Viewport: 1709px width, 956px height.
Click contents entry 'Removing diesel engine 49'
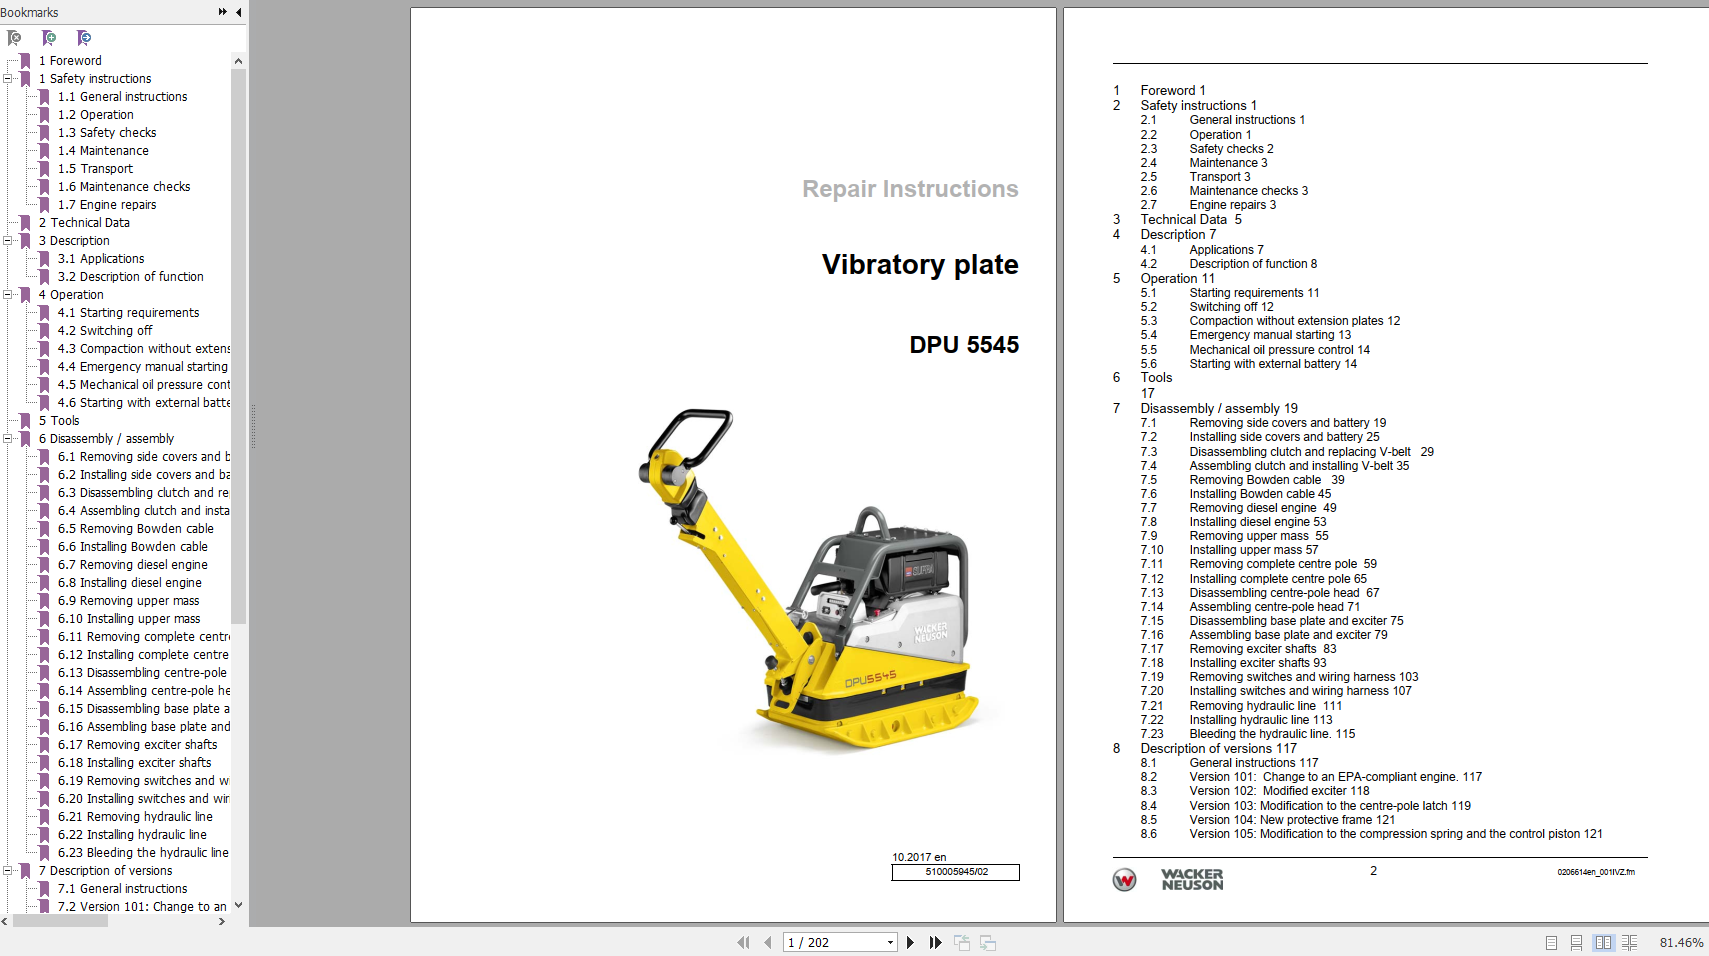[1263, 507]
